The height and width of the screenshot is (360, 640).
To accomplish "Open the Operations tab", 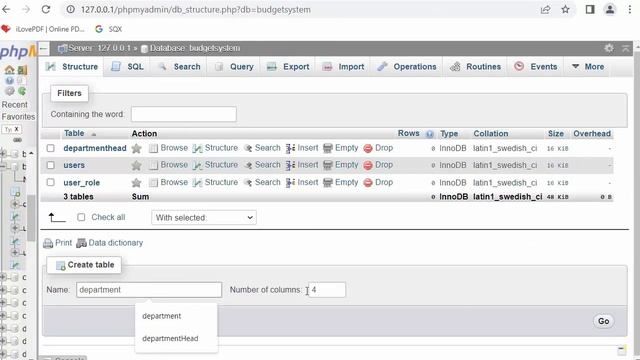I will [407, 67].
